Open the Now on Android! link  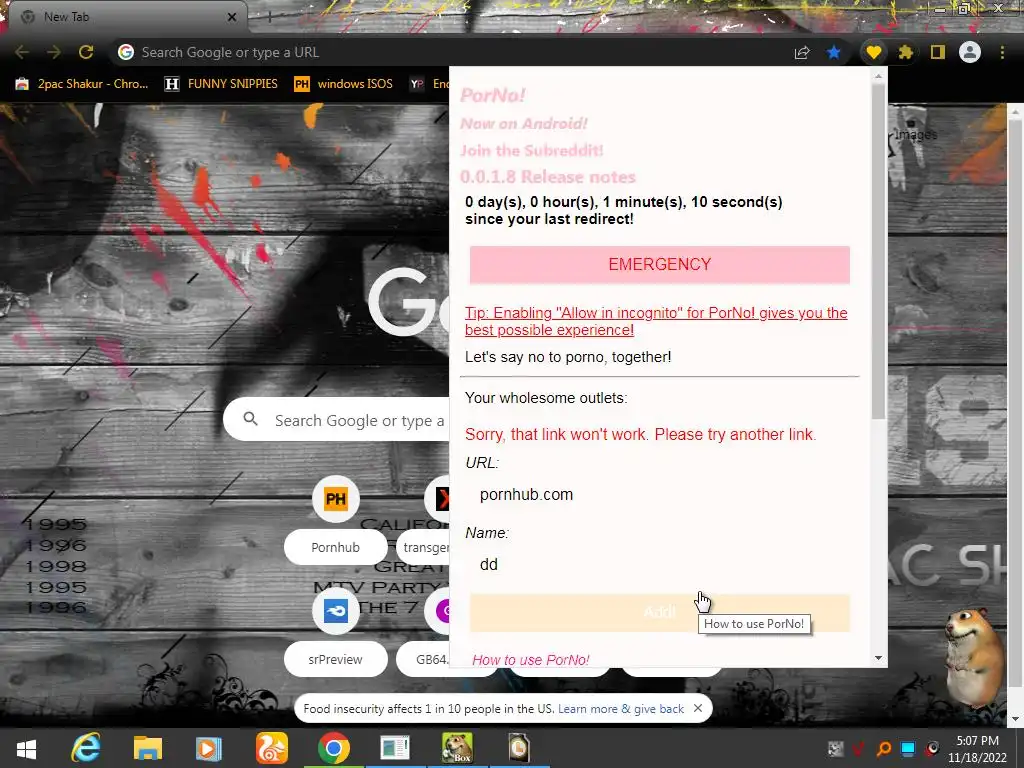tap(524, 123)
